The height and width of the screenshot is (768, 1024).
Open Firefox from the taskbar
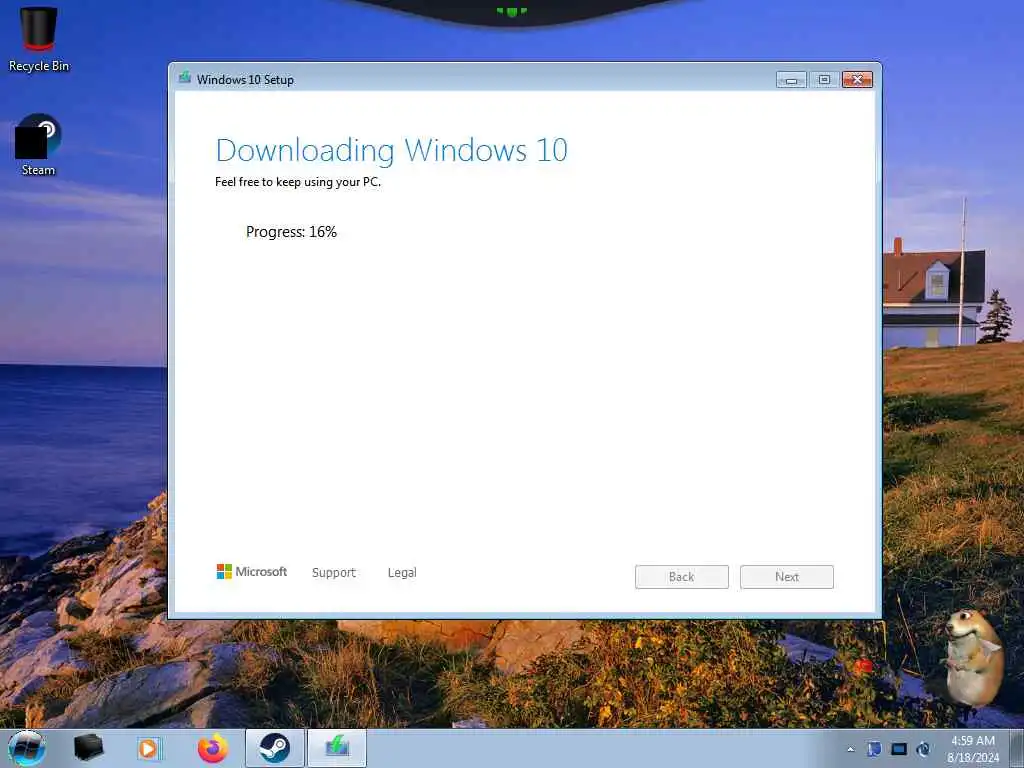click(213, 748)
